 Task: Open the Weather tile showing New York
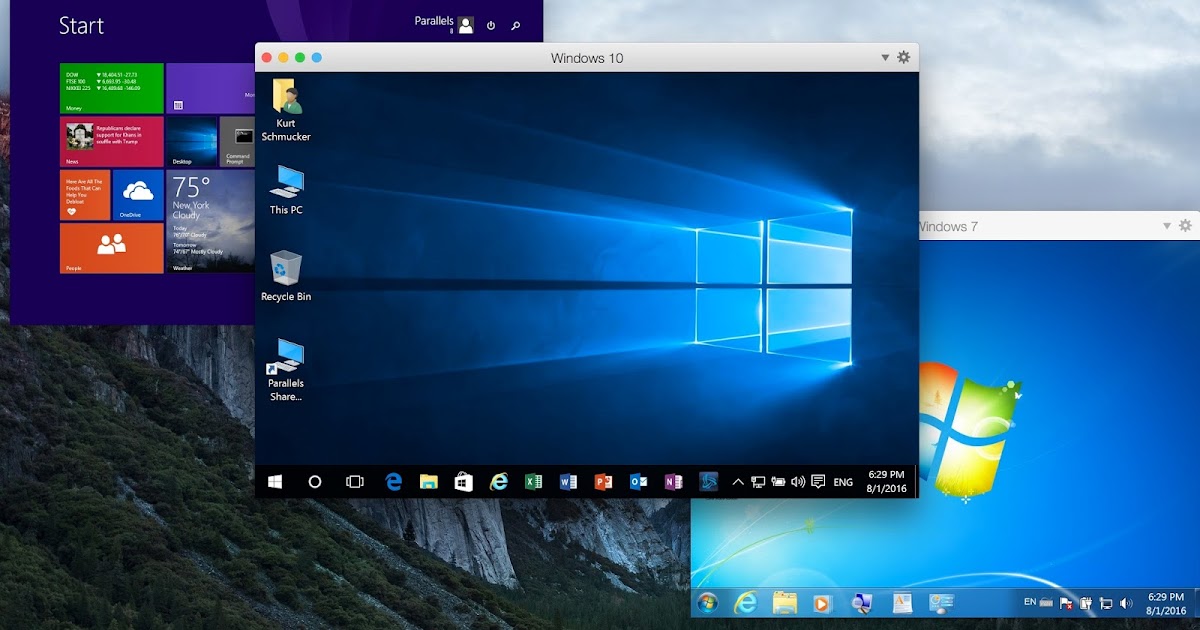[211, 221]
